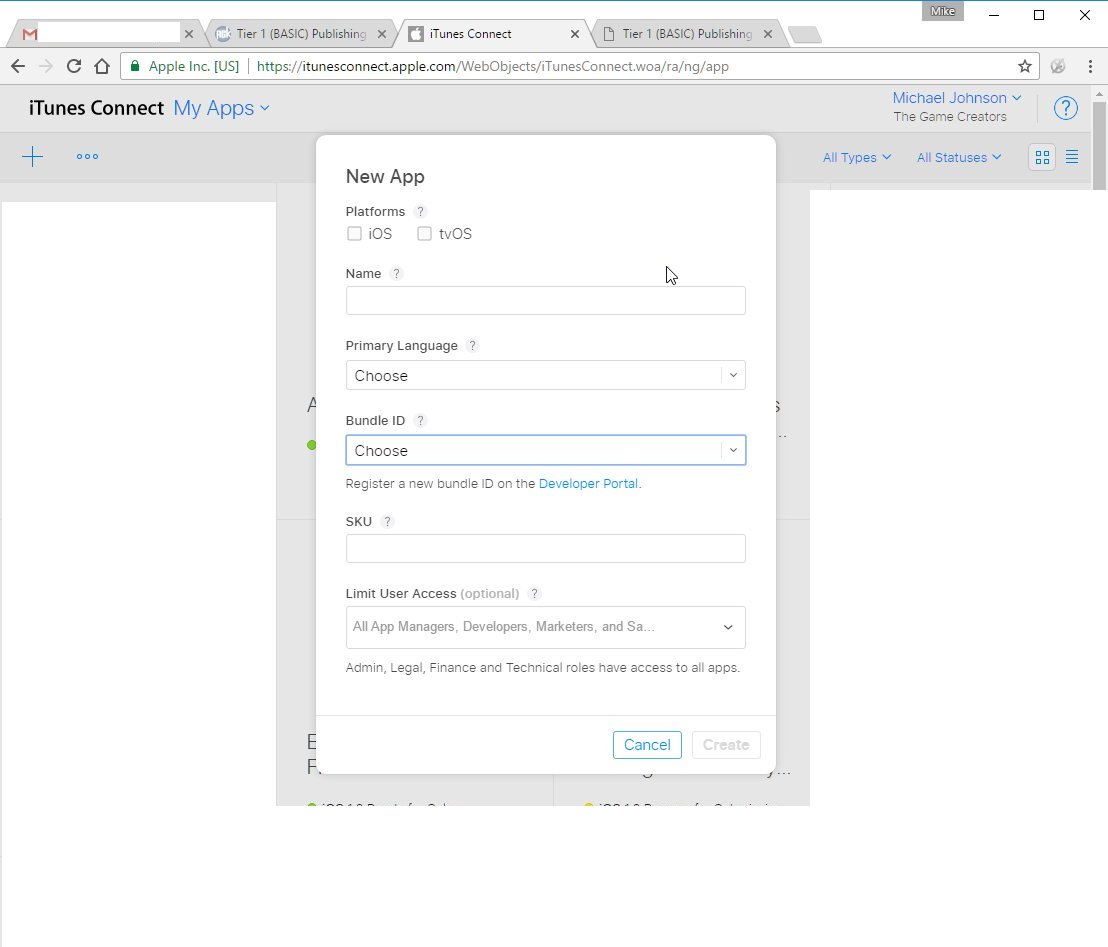Click the plus icon to add app
The width and height of the screenshot is (1108, 947).
[x=33, y=157]
